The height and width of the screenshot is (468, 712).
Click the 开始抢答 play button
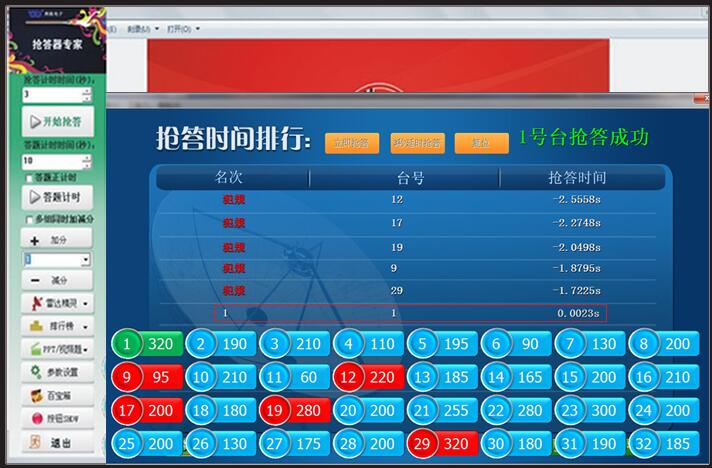pos(57,122)
